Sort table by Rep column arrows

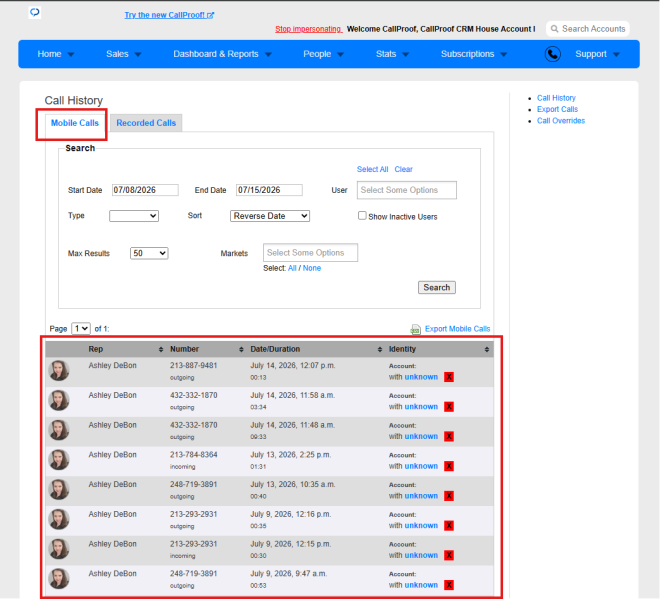161,349
